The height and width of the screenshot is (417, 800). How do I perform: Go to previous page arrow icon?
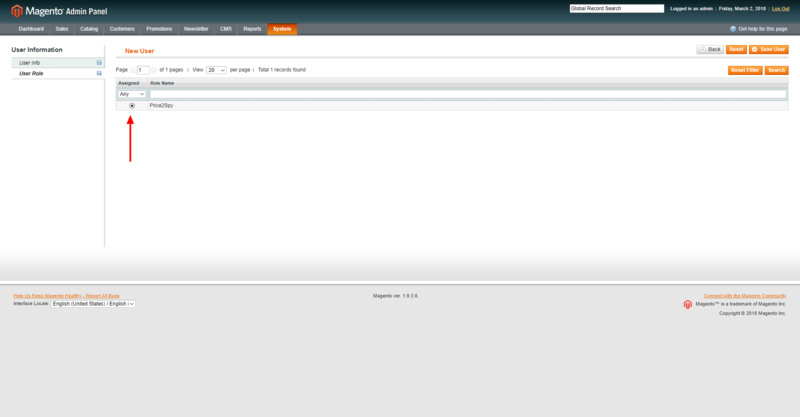pyautogui.click(x=133, y=70)
